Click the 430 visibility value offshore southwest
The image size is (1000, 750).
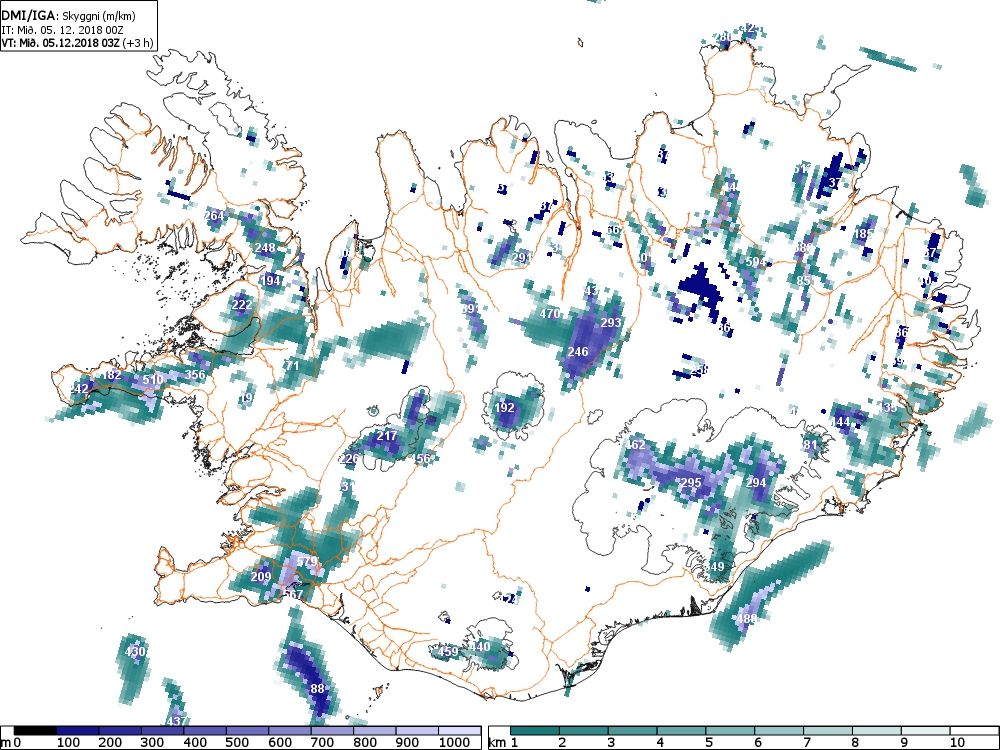pyautogui.click(x=135, y=652)
